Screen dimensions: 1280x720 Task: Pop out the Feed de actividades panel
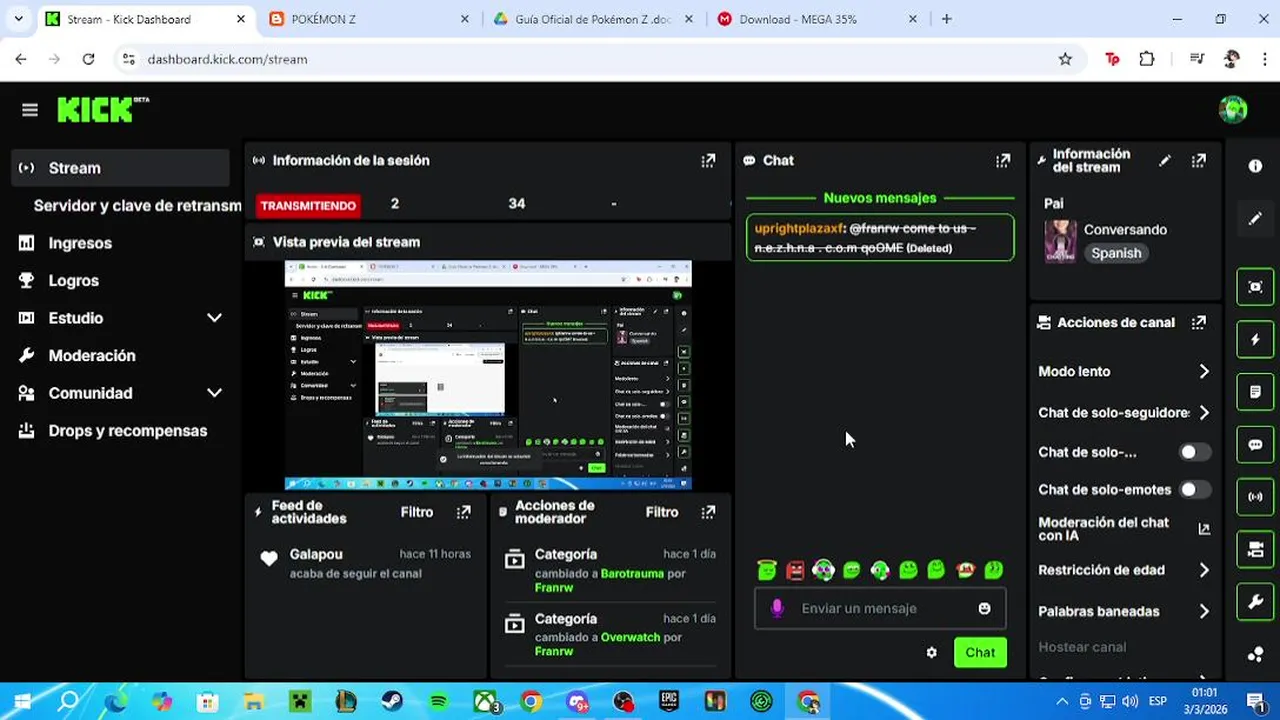463,512
